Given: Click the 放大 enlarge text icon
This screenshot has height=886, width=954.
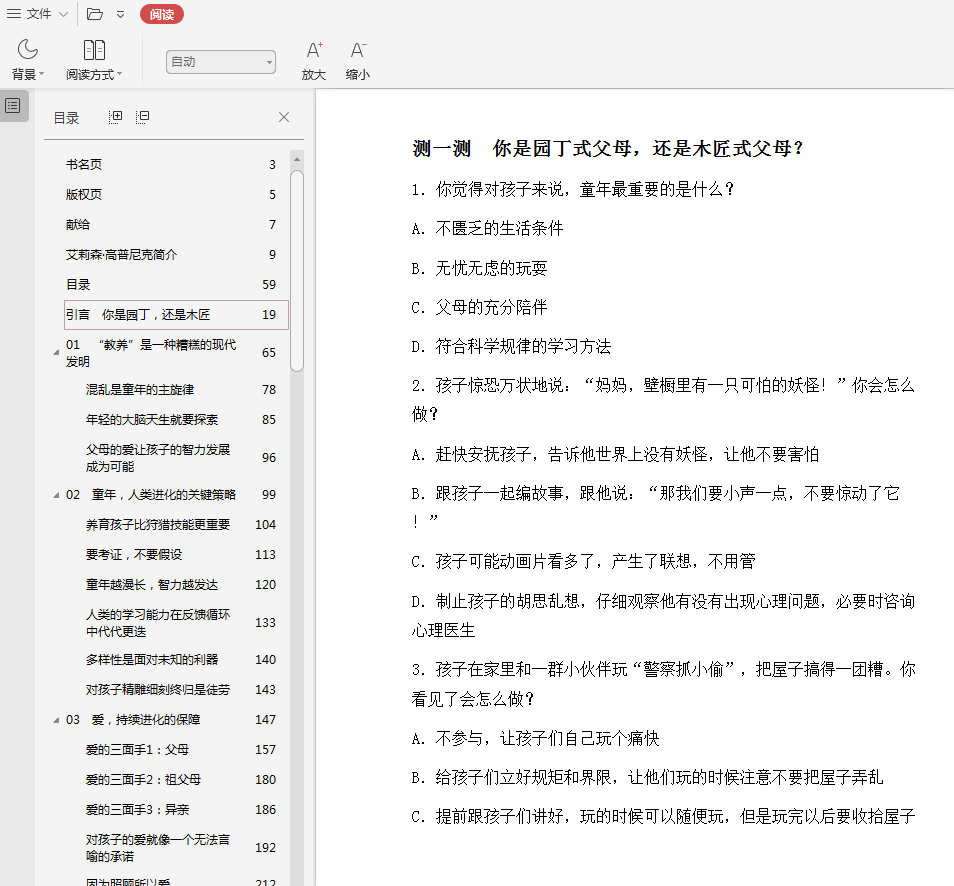Looking at the screenshot, I should point(314,50).
